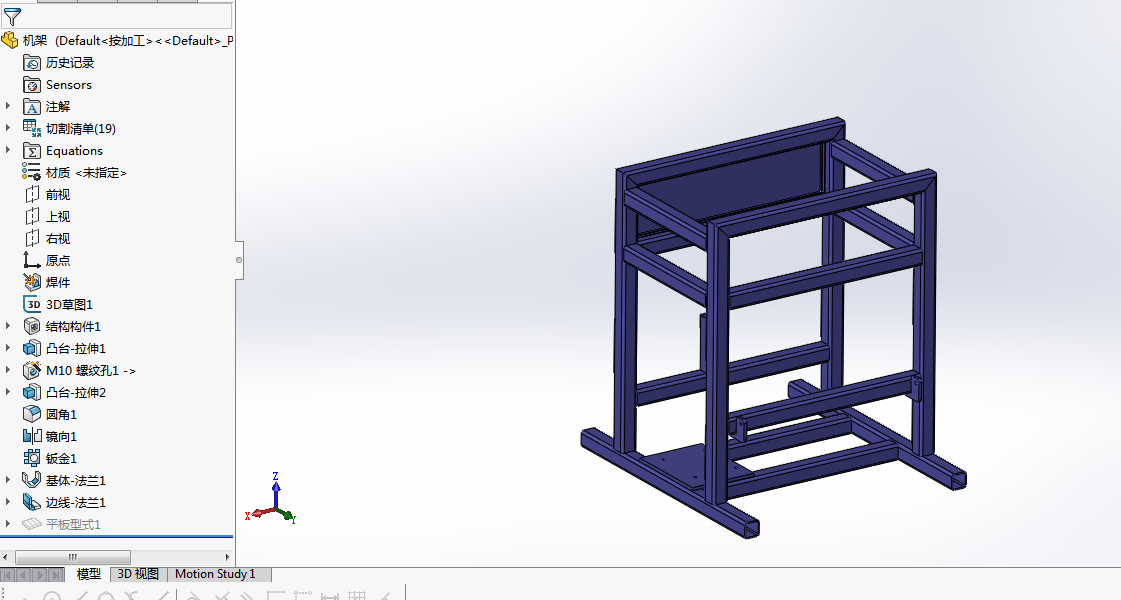This screenshot has width=1121, height=600.
Task: Click the 注解 annotations icon
Action: pos(31,107)
